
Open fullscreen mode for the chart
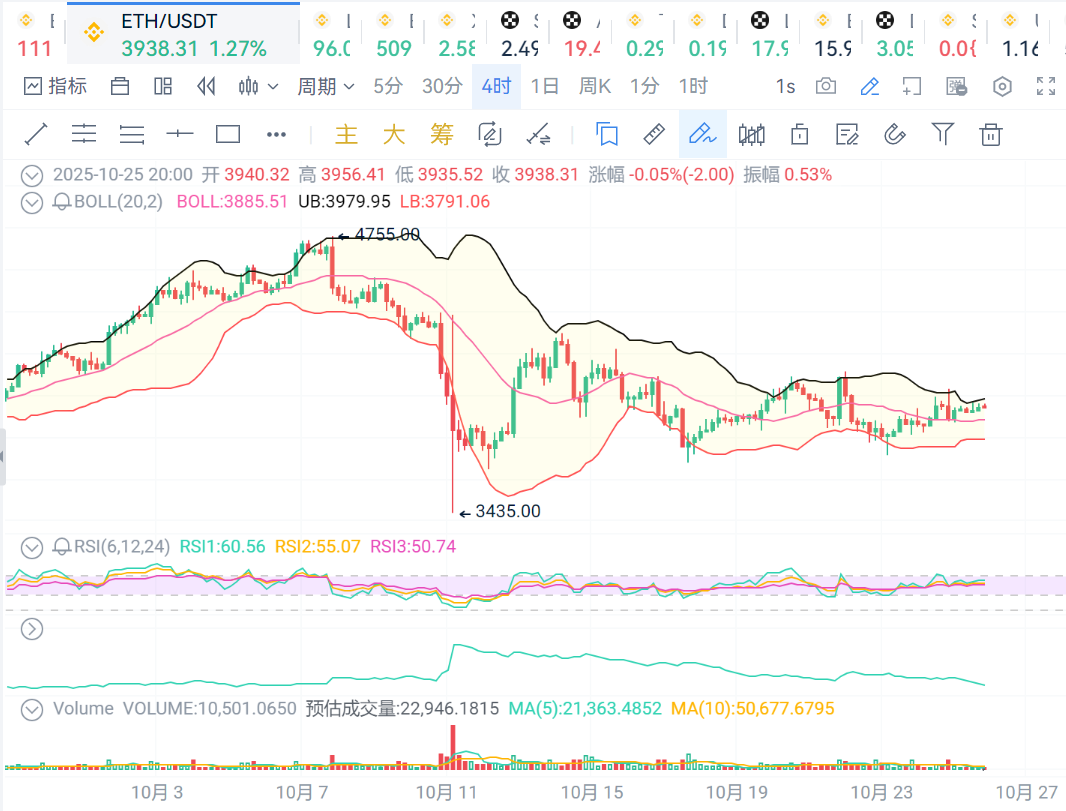pyautogui.click(x=1046, y=87)
